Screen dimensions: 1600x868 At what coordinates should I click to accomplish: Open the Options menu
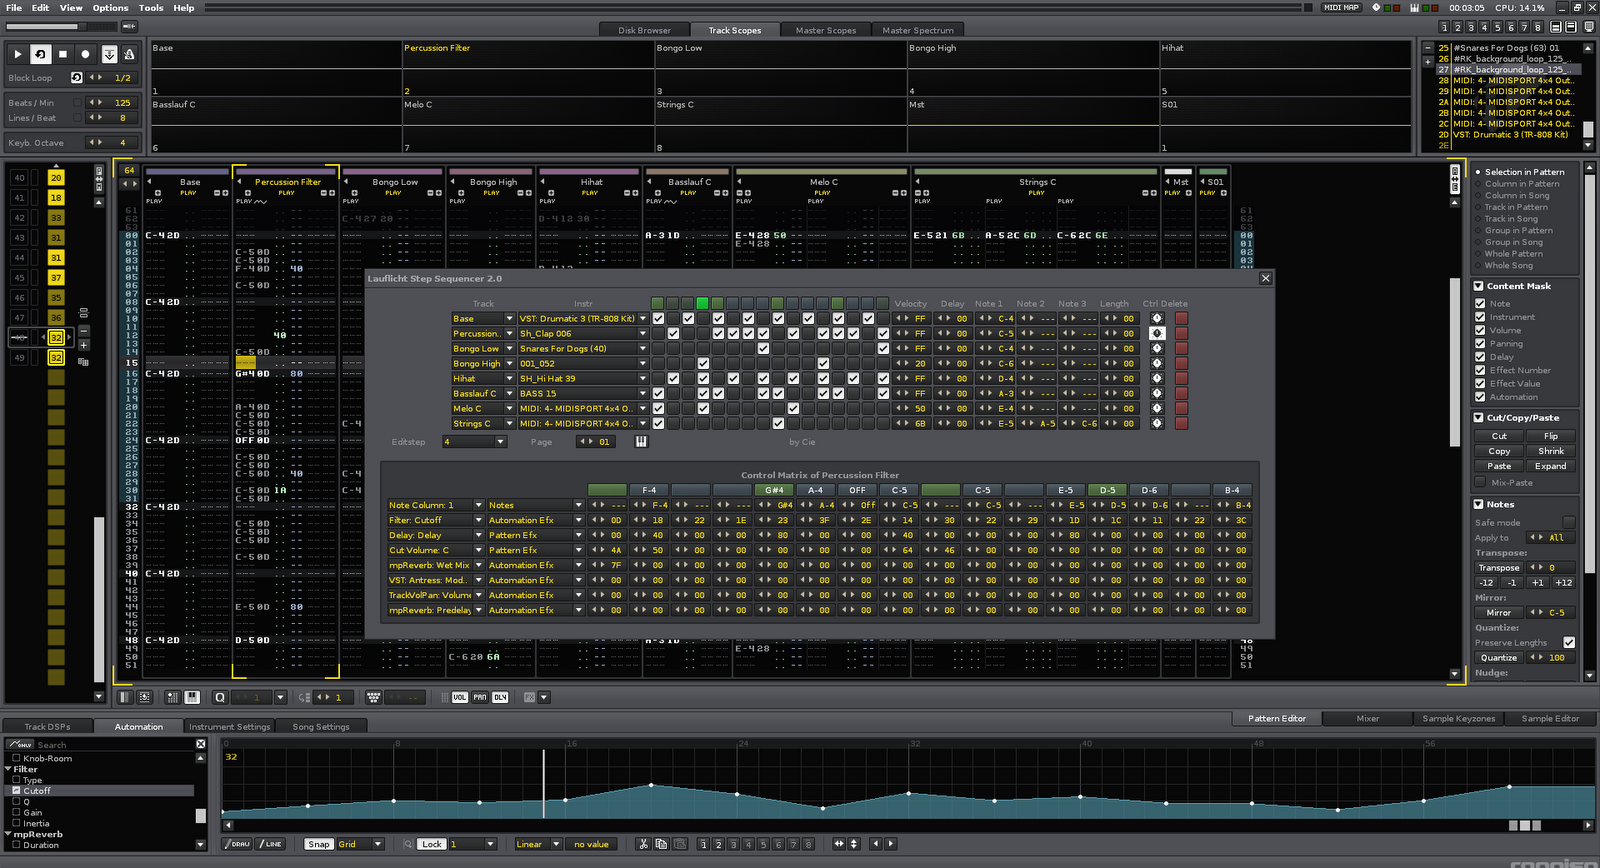[x=110, y=7]
